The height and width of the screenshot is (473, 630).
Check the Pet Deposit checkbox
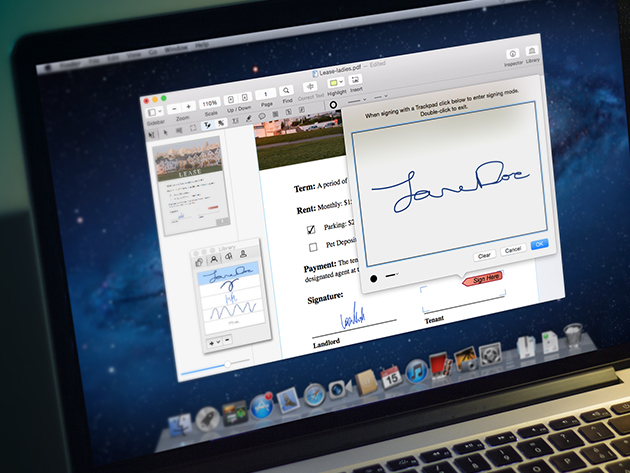313,245
